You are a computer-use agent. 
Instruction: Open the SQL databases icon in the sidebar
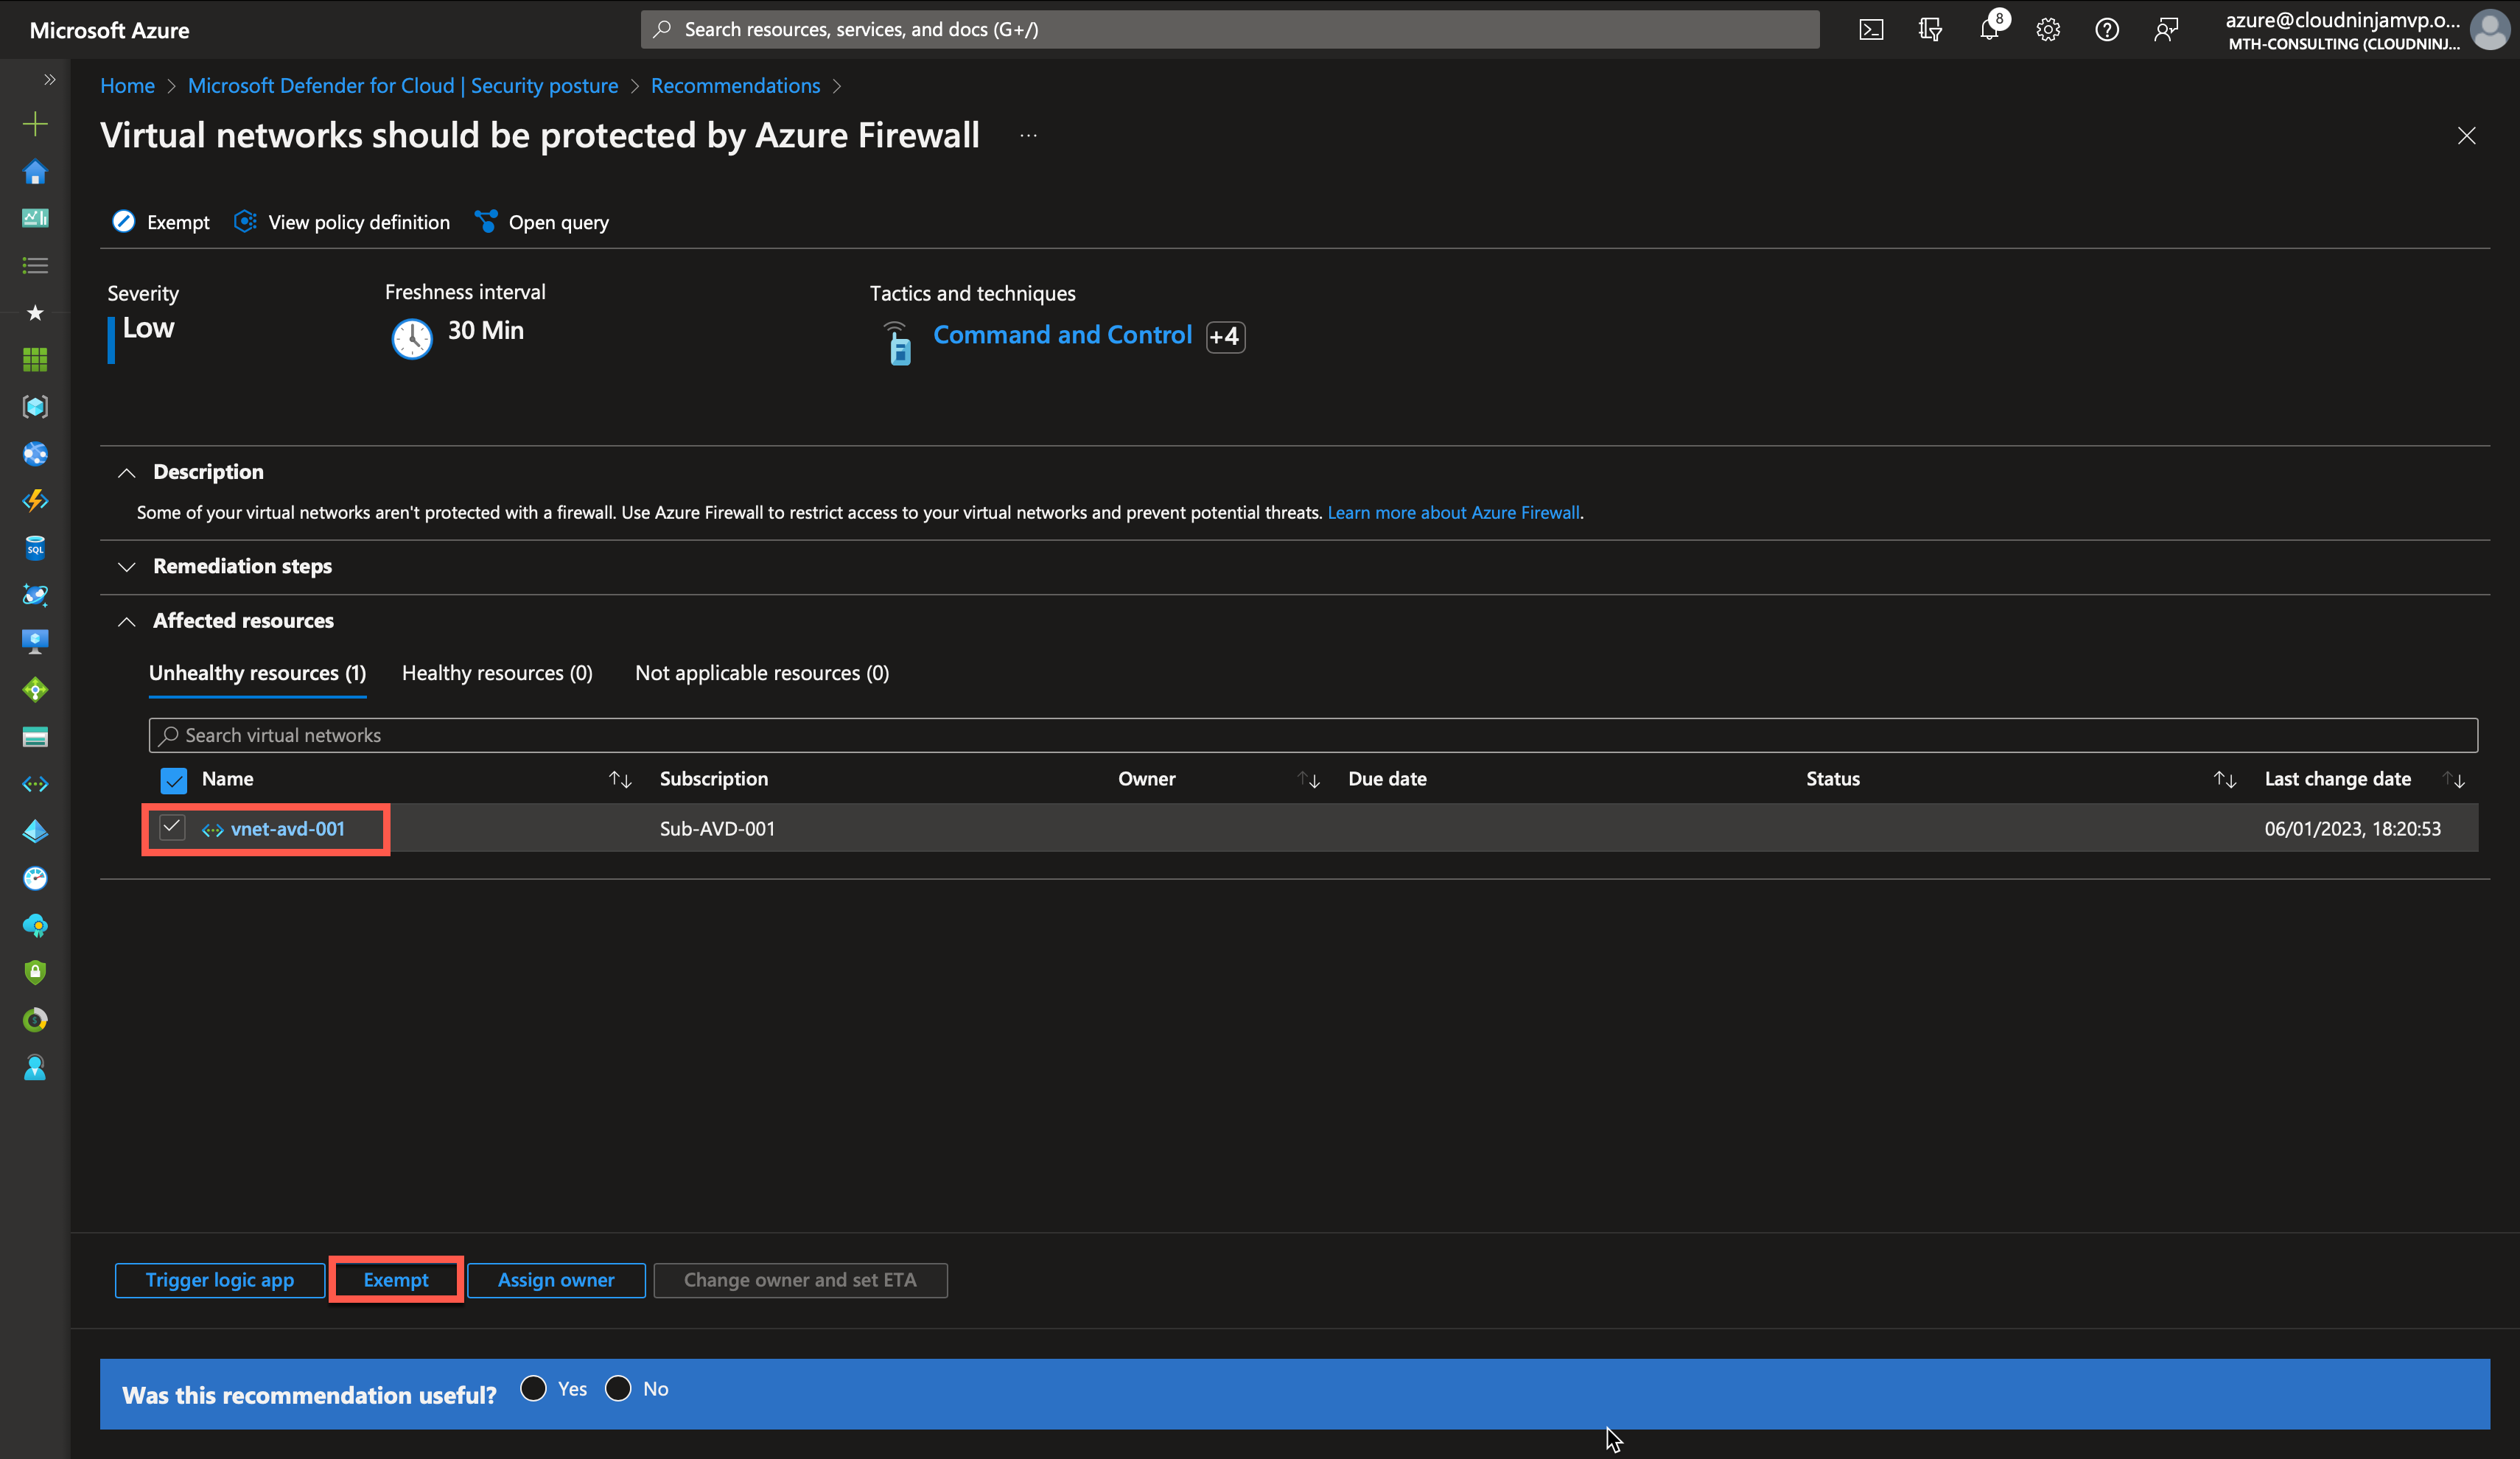point(35,548)
